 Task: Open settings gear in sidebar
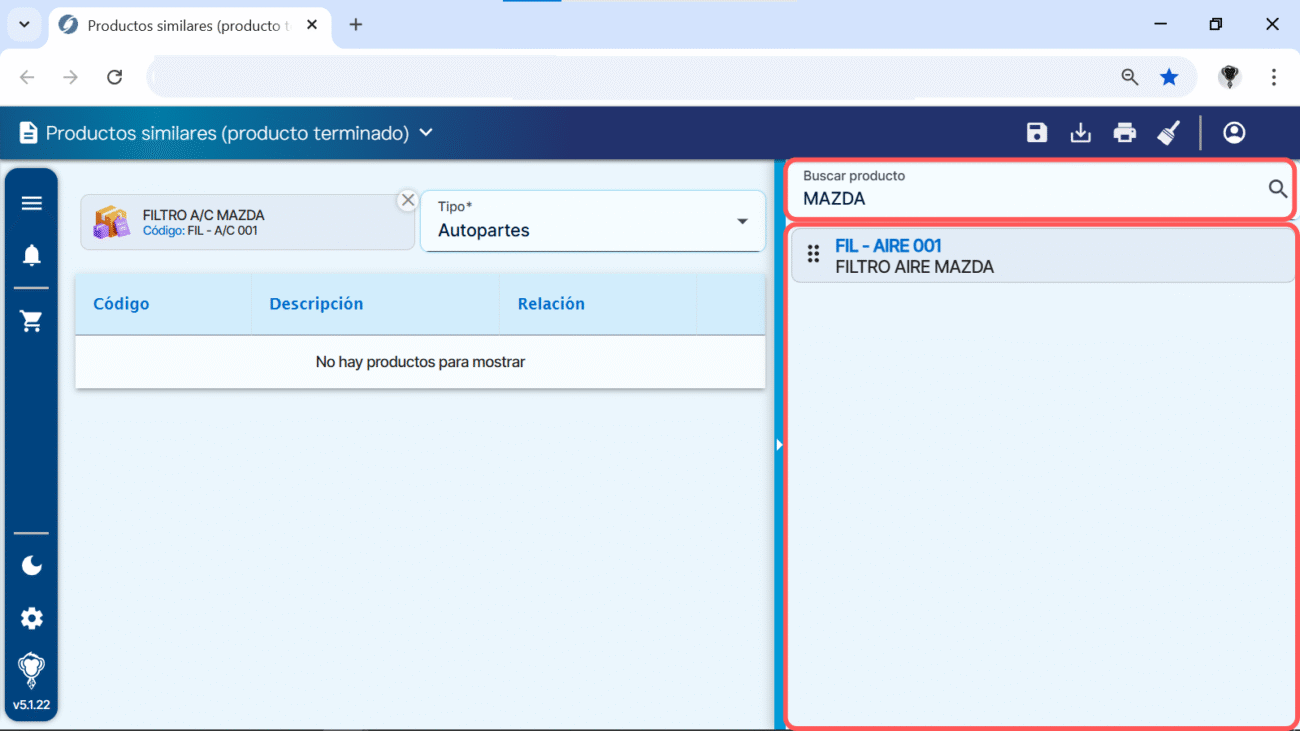point(32,618)
